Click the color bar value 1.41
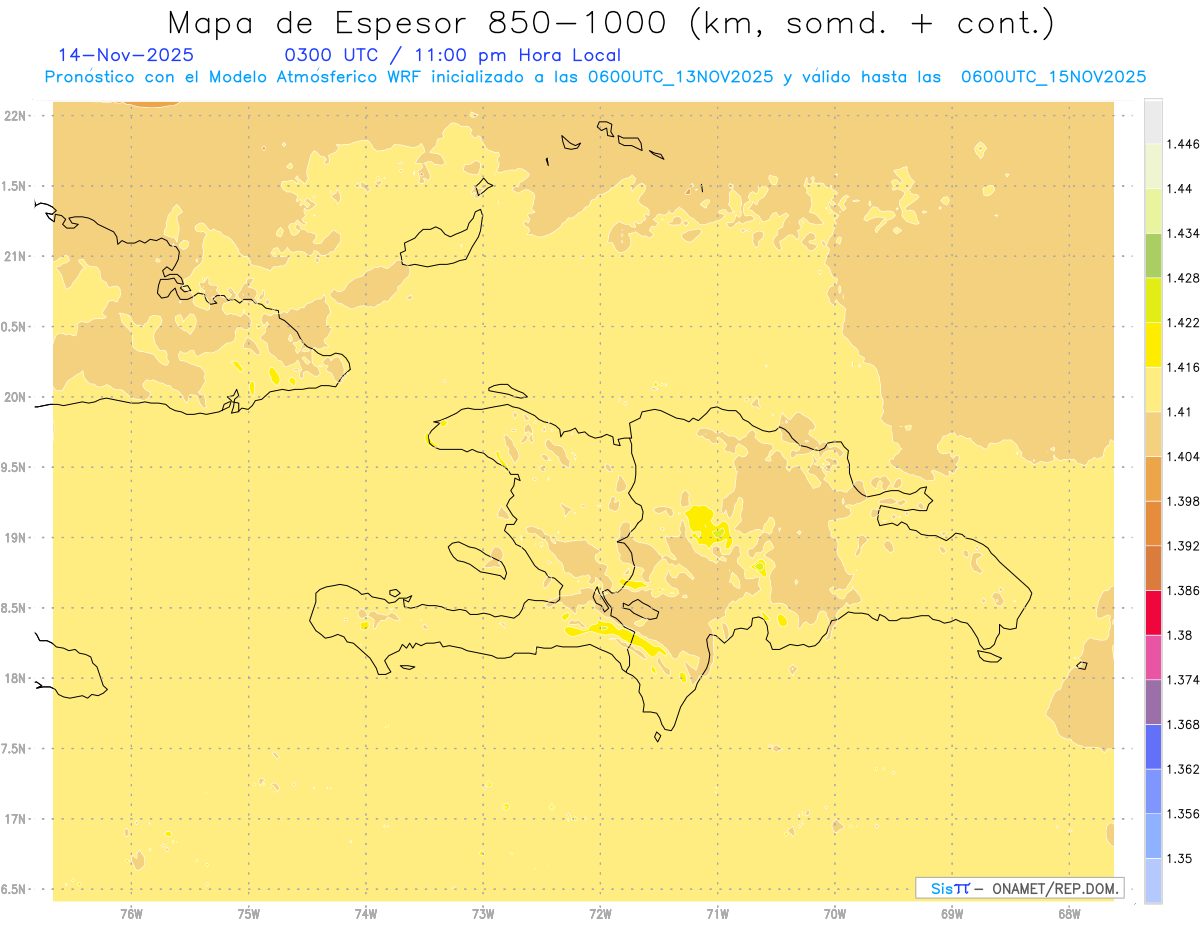 click(1179, 412)
